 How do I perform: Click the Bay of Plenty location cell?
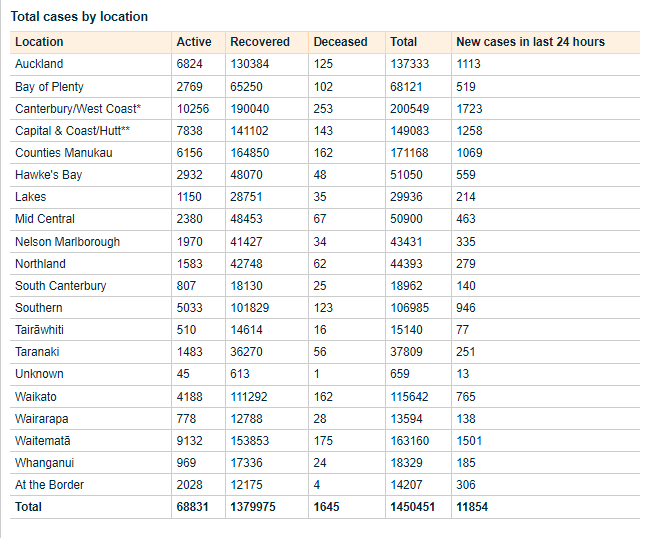pyautogui.click(x=49, y=87)
